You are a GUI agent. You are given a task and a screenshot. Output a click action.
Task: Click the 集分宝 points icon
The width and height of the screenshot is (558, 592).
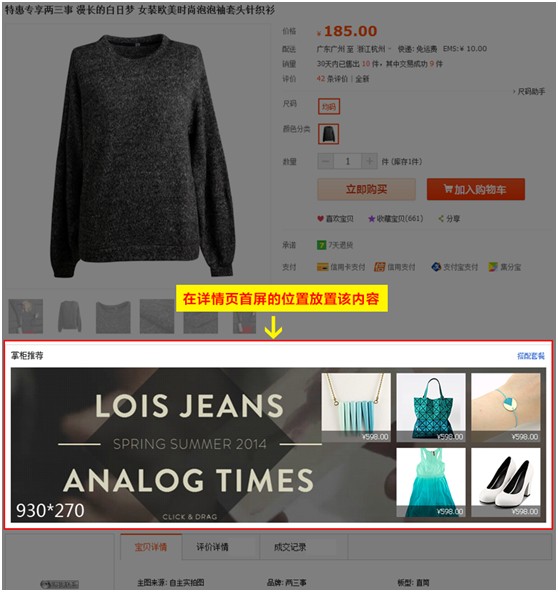click(493, 267)
